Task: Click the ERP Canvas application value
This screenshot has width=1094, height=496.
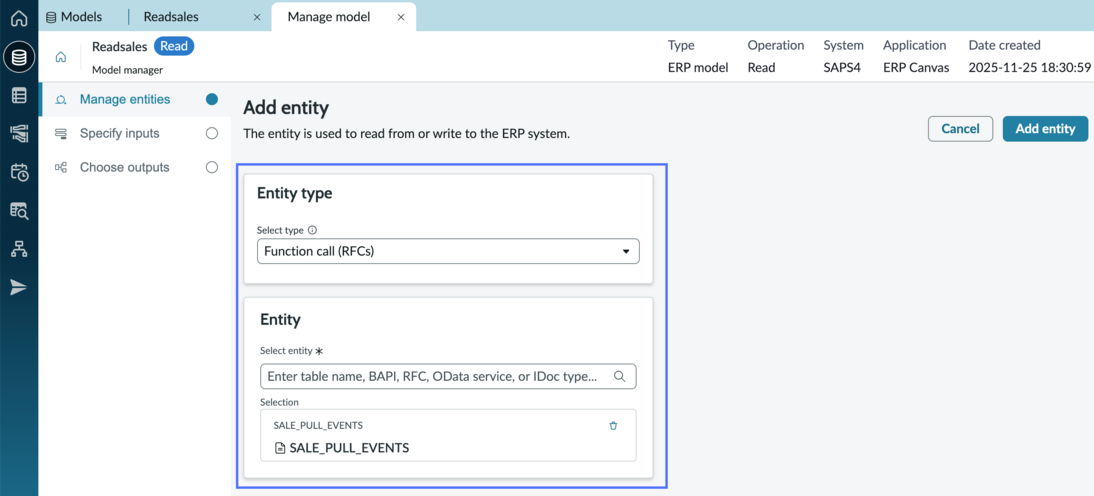Action: point(915,68)
